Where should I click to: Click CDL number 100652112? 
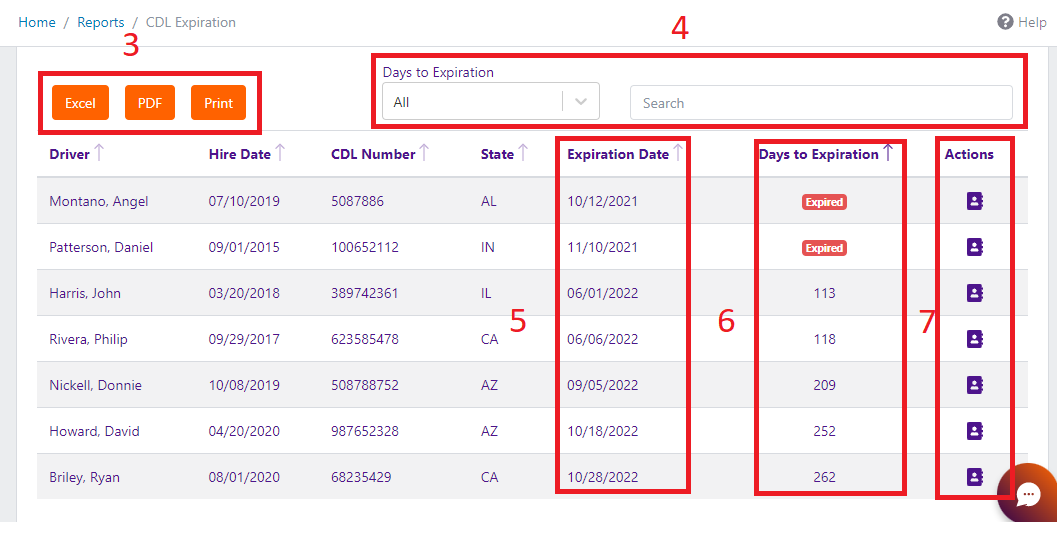pyautogui.click(x=365, y=247)
